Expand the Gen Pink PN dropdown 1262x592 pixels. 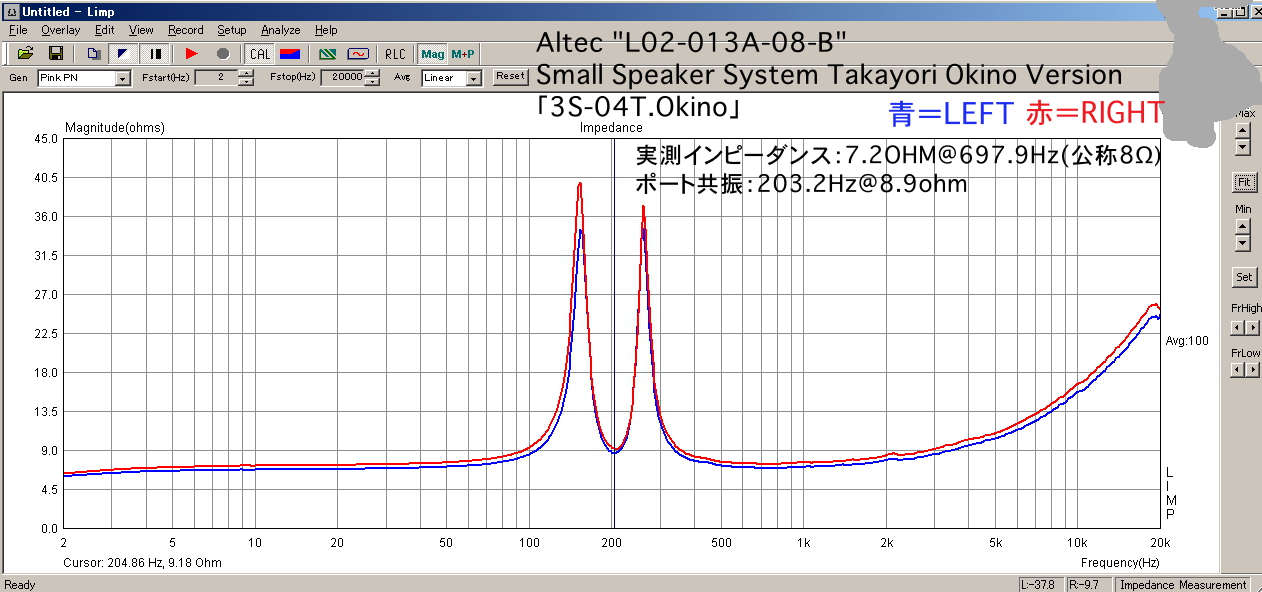[123, 78]
